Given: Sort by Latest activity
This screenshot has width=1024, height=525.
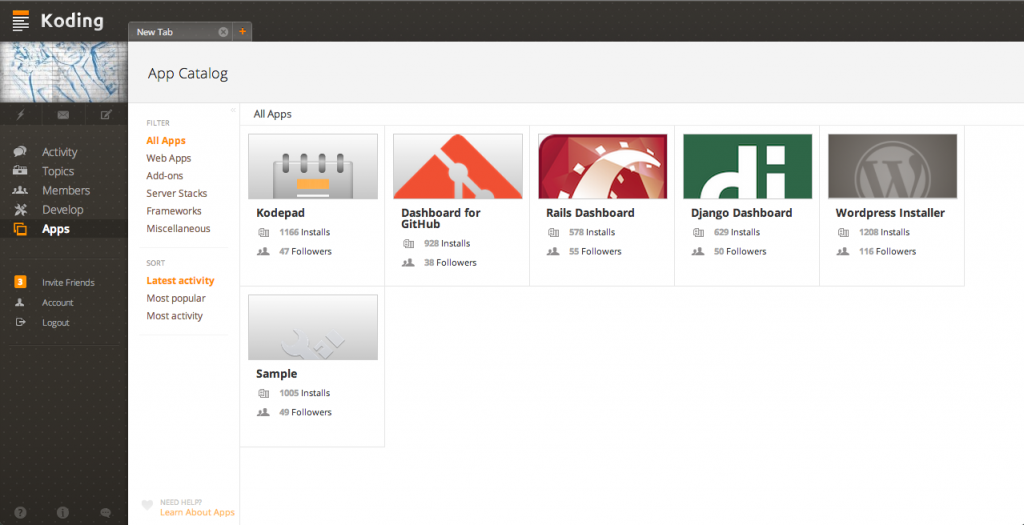Looking at the screenshot, I should (180, 281).
